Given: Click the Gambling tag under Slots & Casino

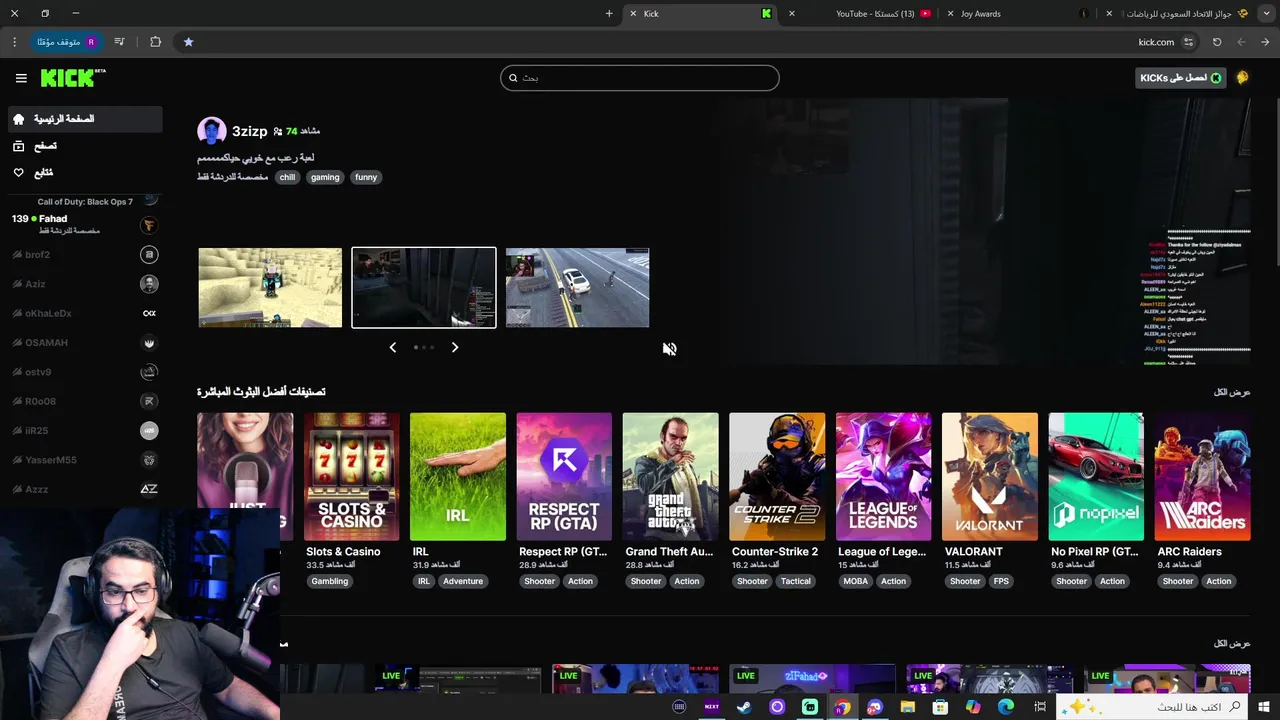Looking at the screenshot, I should point(330,581).
